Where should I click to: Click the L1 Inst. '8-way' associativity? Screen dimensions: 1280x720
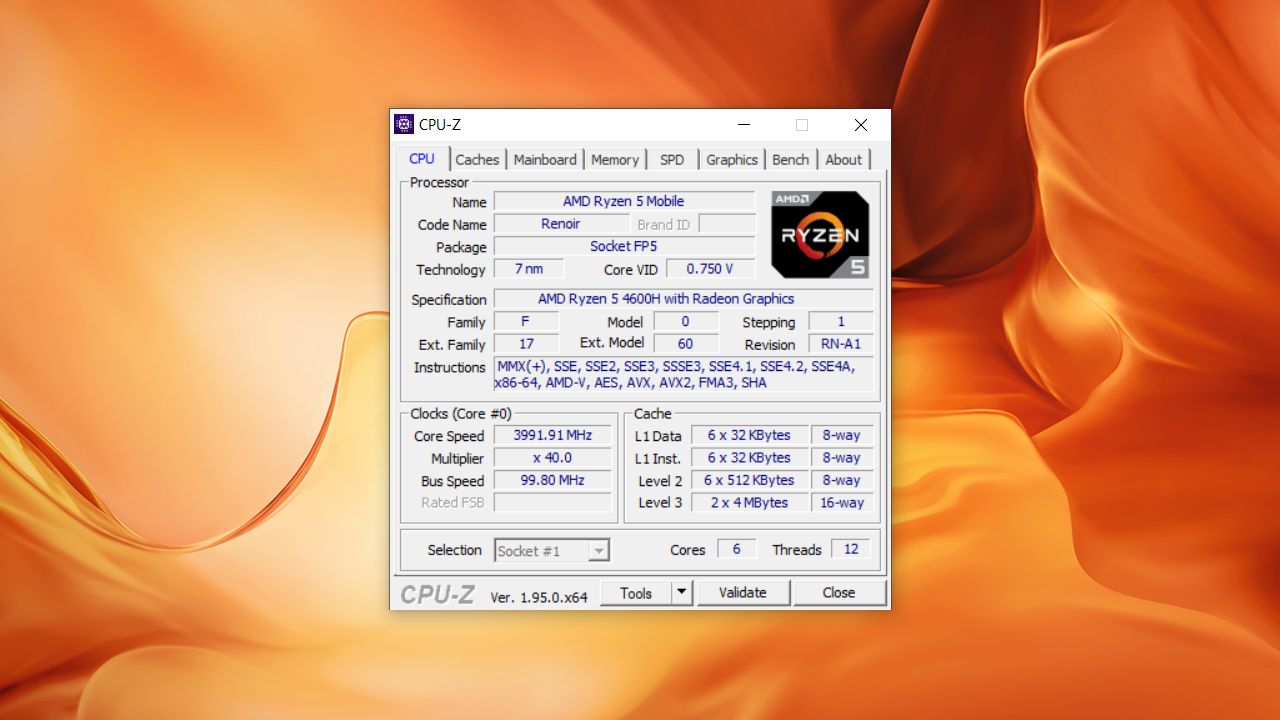[842, 458]
